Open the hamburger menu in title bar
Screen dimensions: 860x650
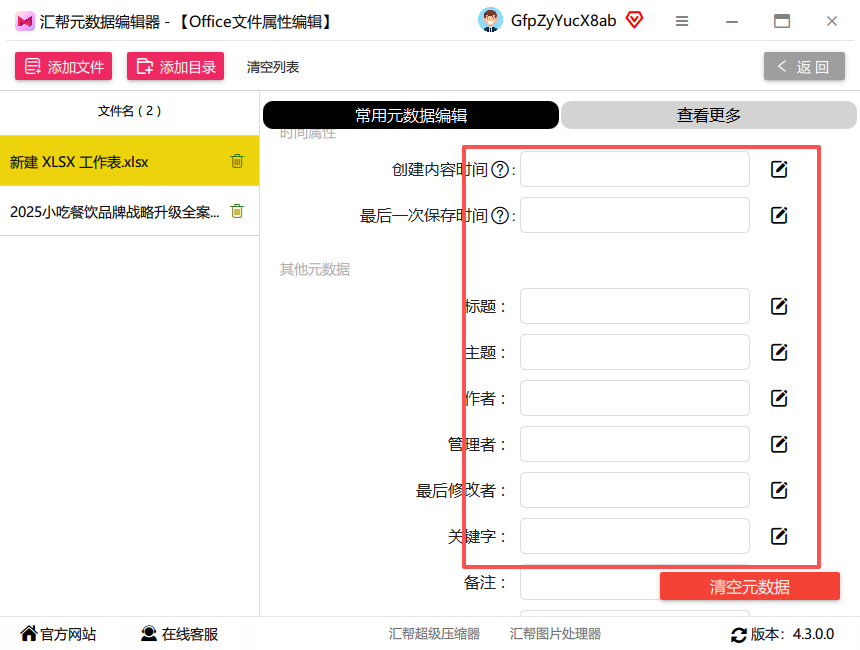pos(682,21)
